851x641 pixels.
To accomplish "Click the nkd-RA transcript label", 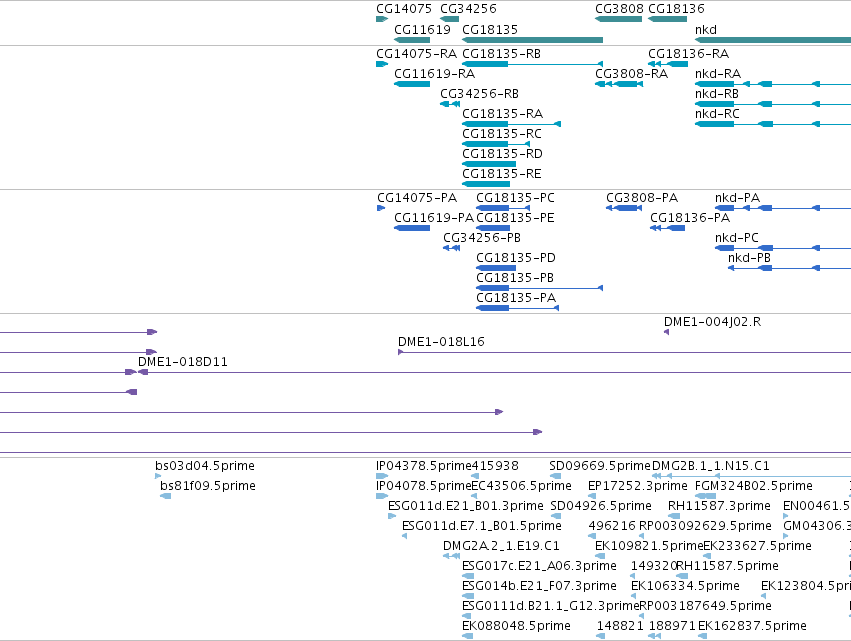I will 717,74.
